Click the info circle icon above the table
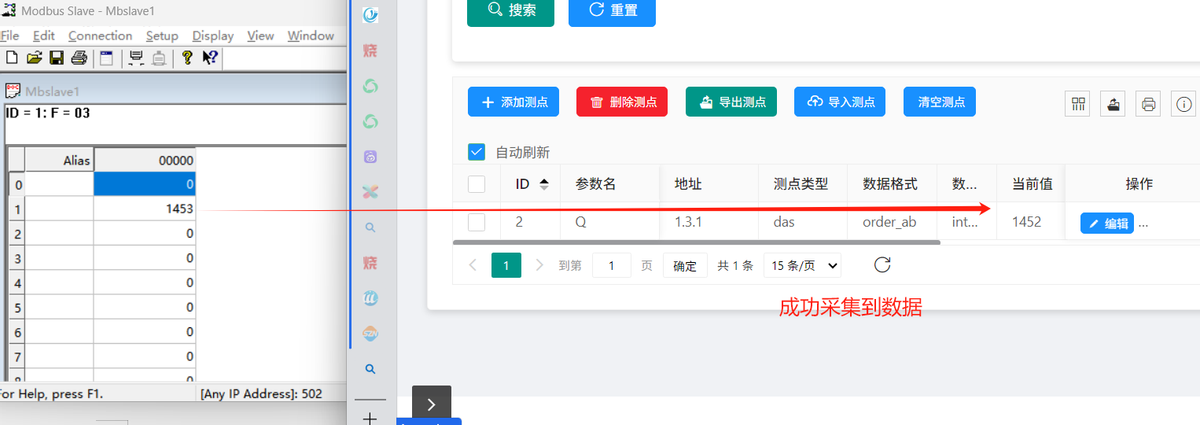Image resolution: width=1200 pixels, height=425 pixels. (x=1185, y=103)
